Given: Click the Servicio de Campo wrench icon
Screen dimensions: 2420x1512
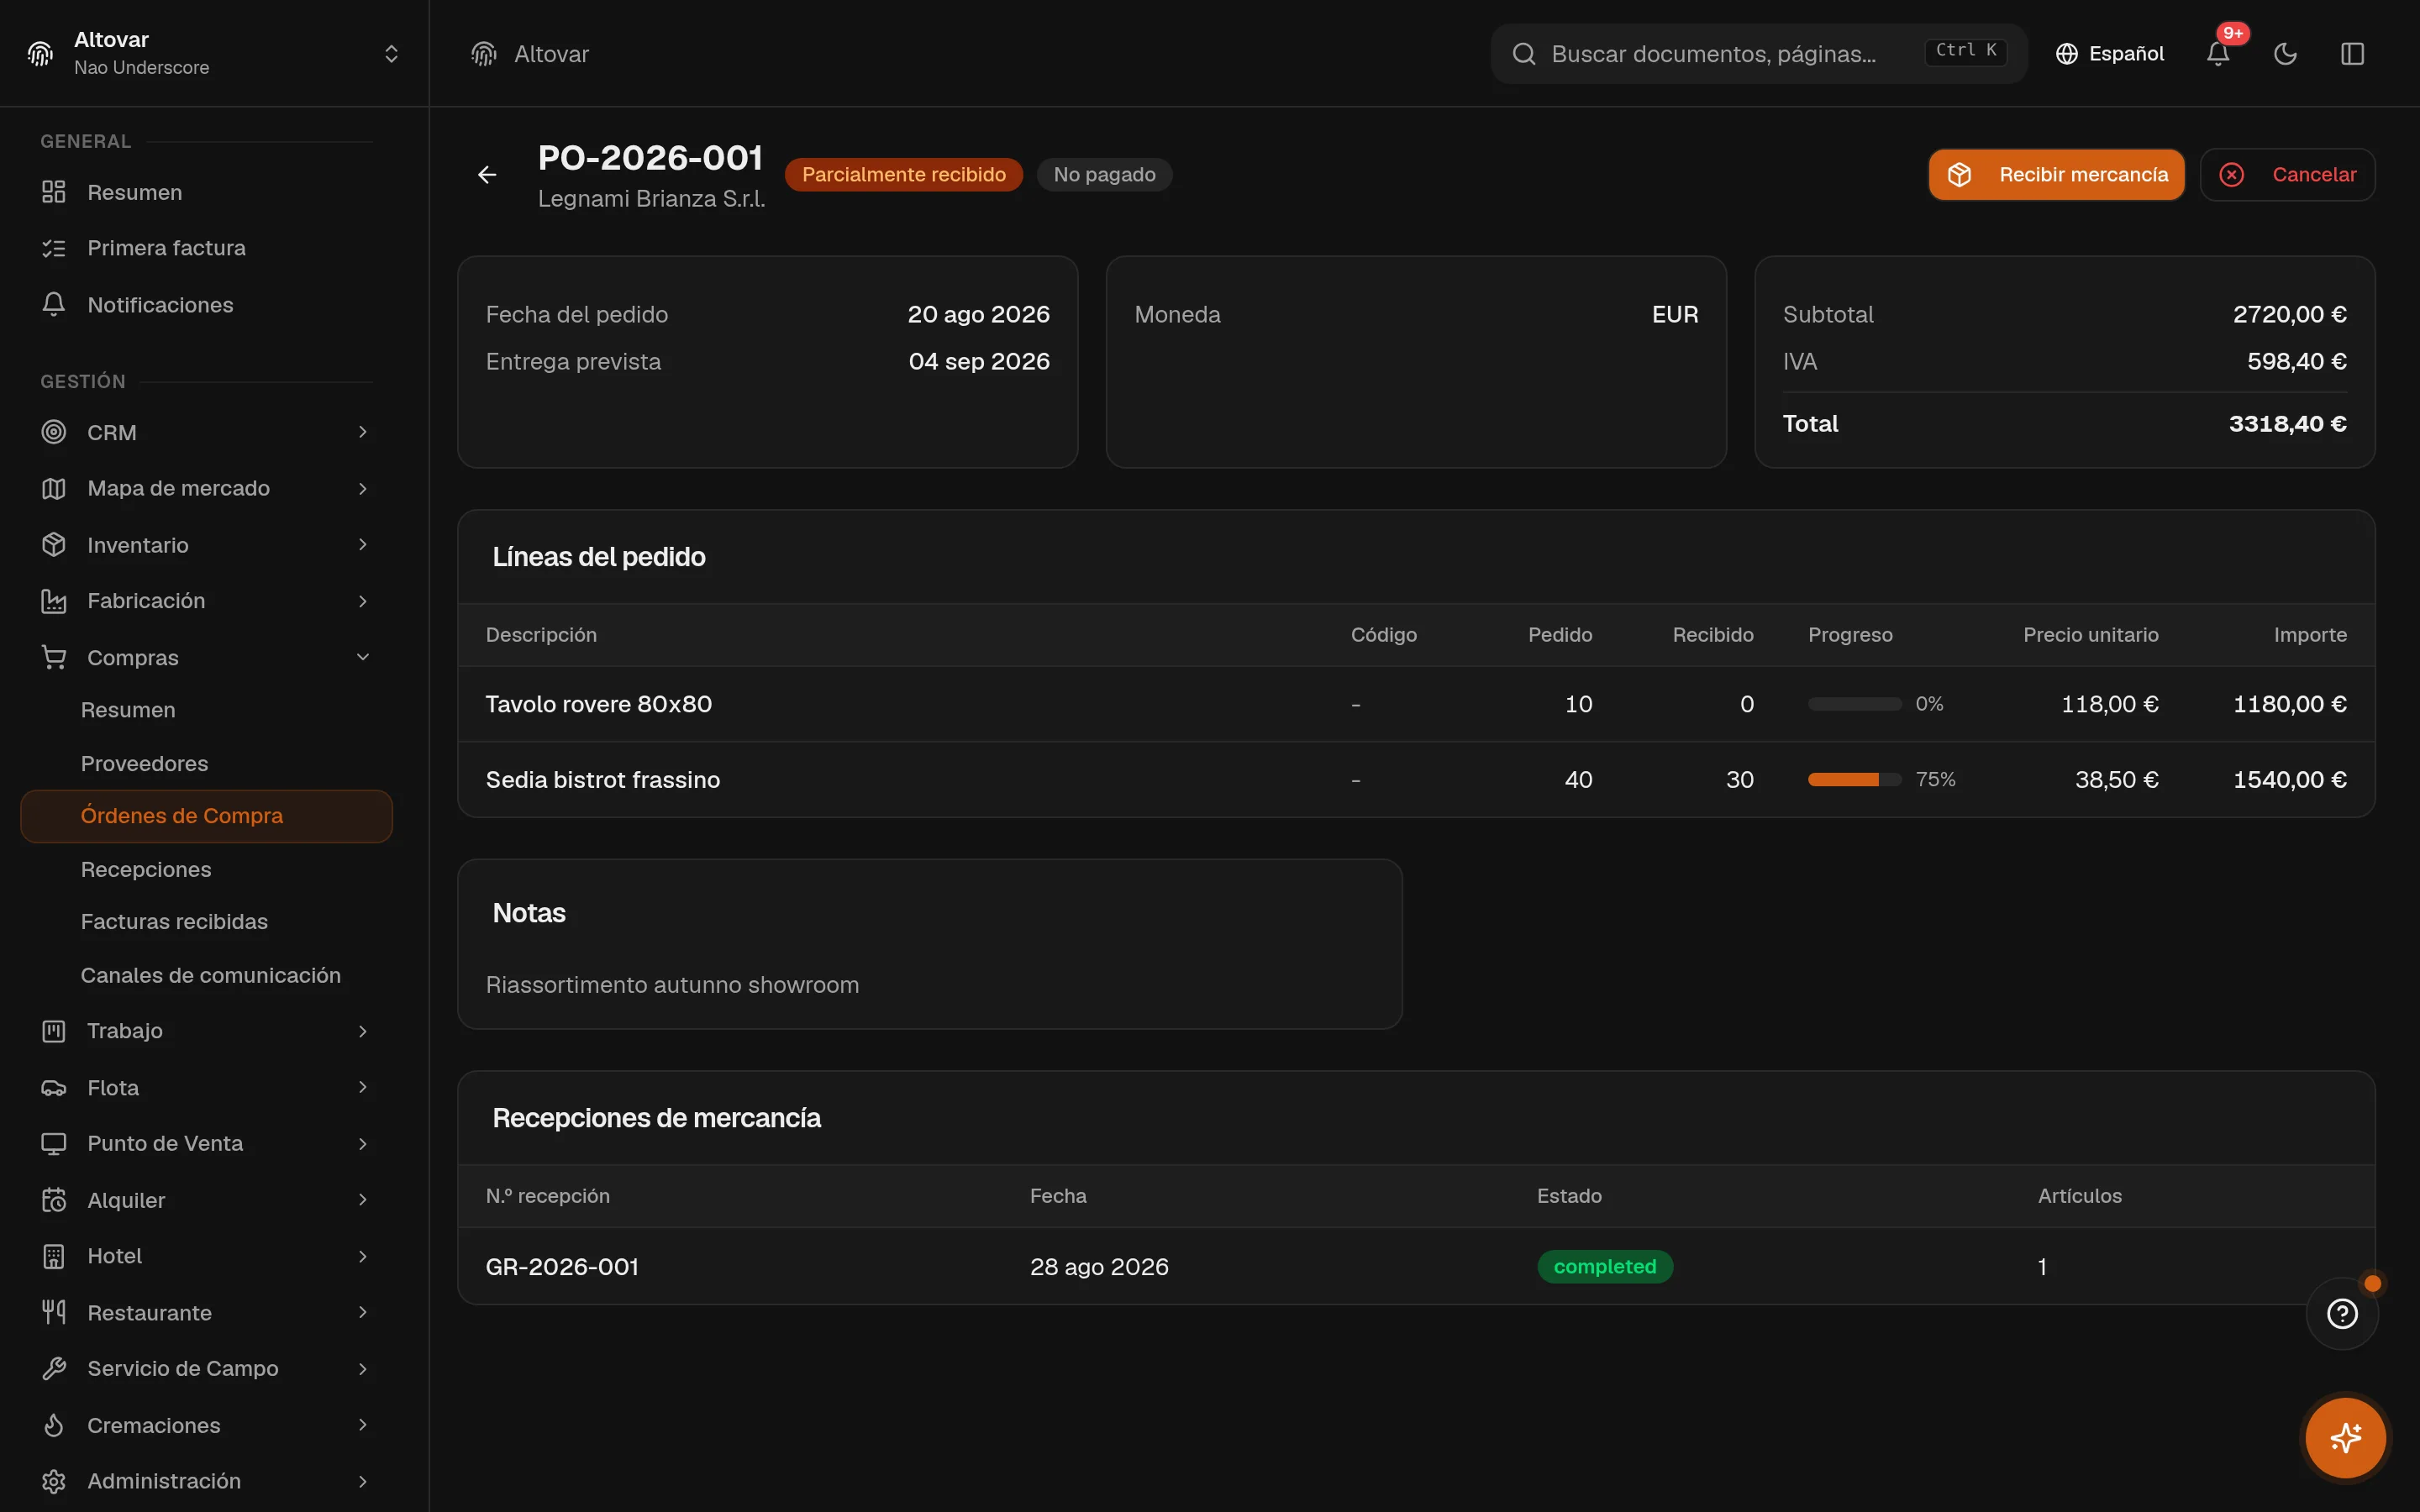Looking at the screenshot, I should coord(54,1368).
